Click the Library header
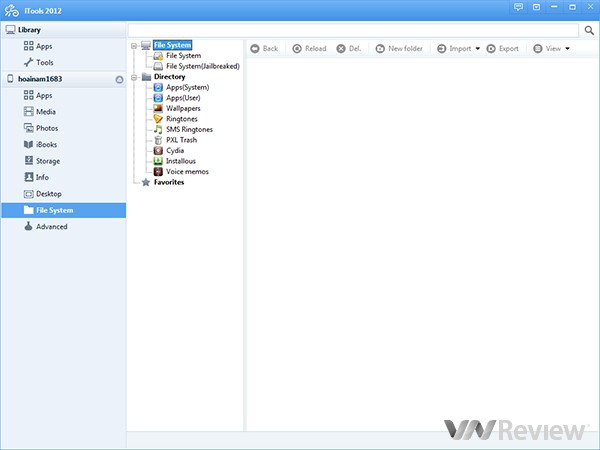The image size is (600, 450). 64,30
